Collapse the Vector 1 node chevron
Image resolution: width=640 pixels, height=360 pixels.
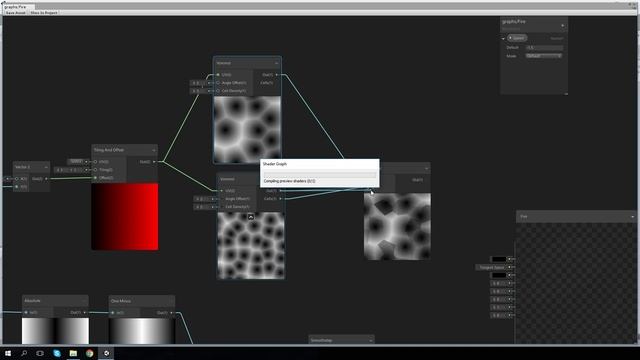point(46,167)
